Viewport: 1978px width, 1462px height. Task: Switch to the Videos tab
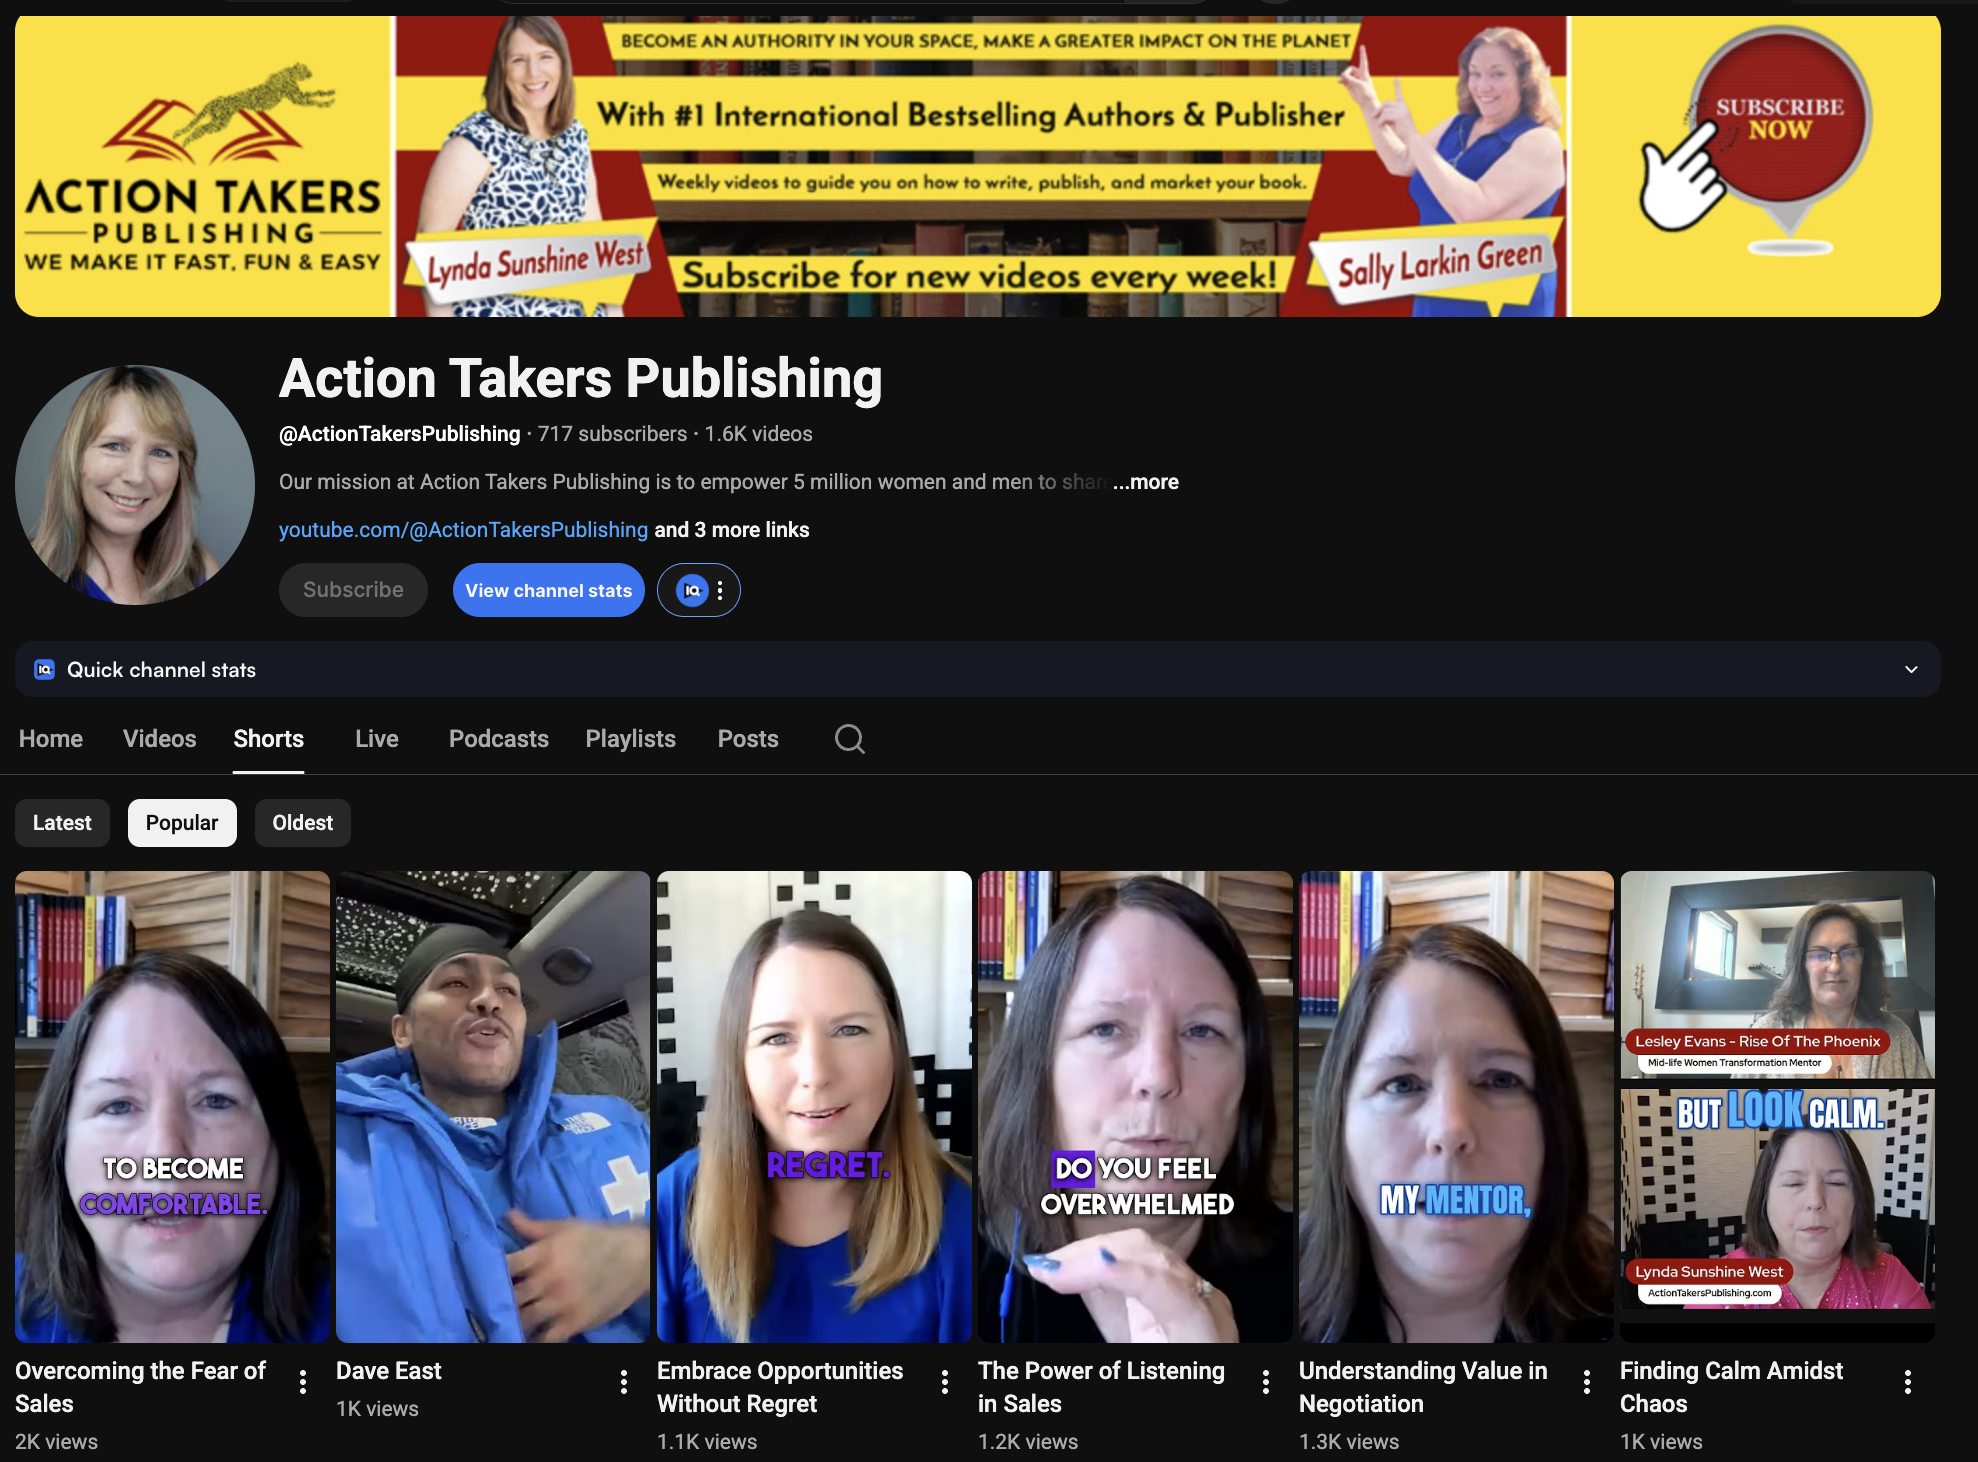click(159, 739)
